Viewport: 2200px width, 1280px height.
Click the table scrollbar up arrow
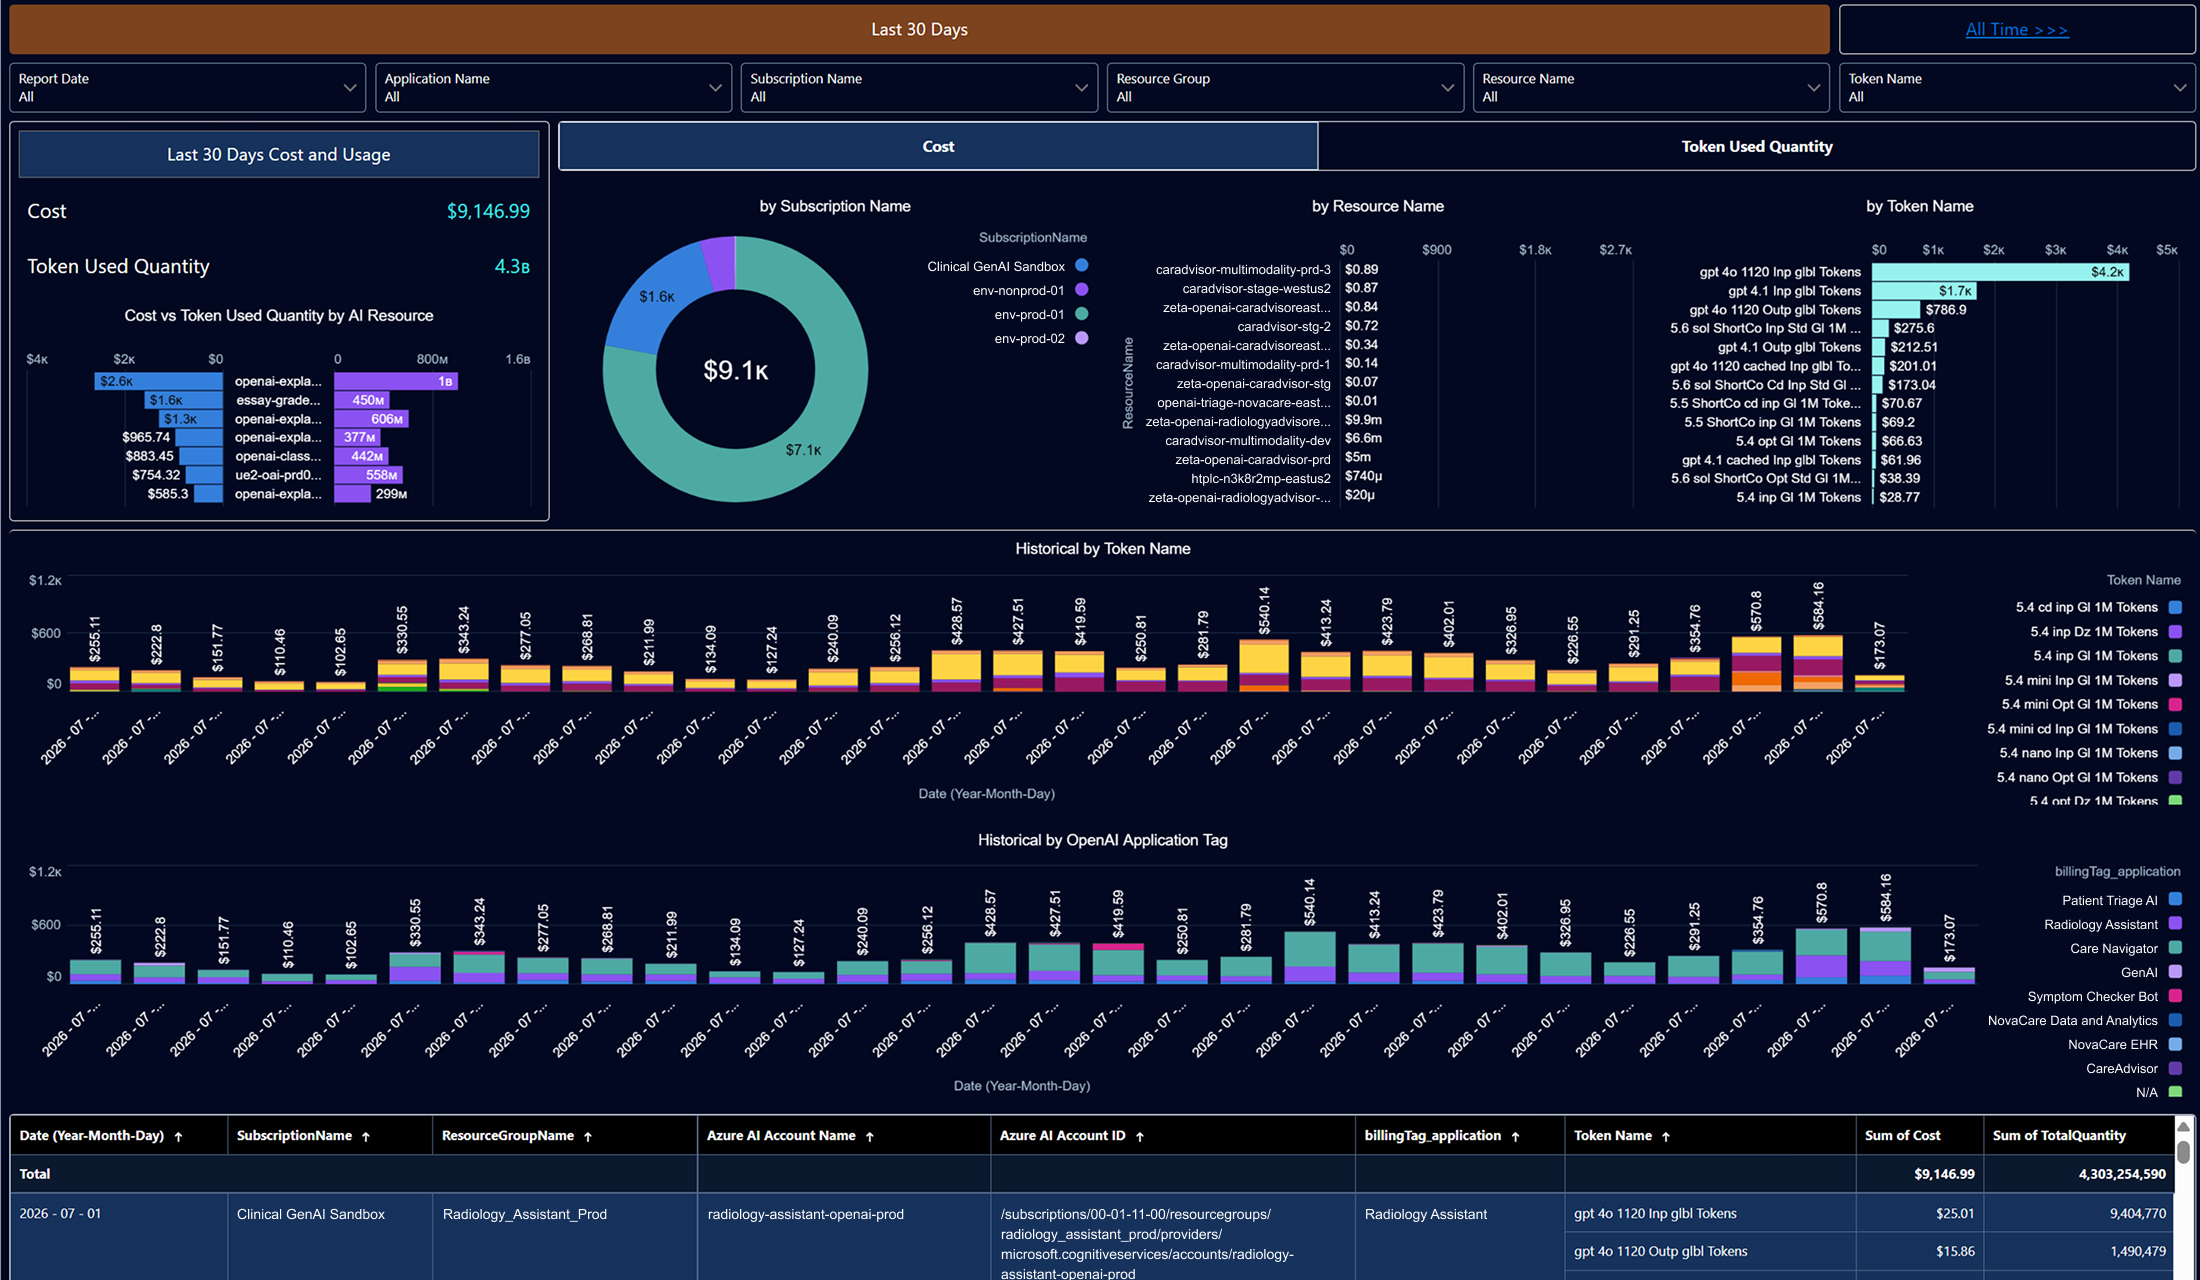(x=2184, y=1127)
